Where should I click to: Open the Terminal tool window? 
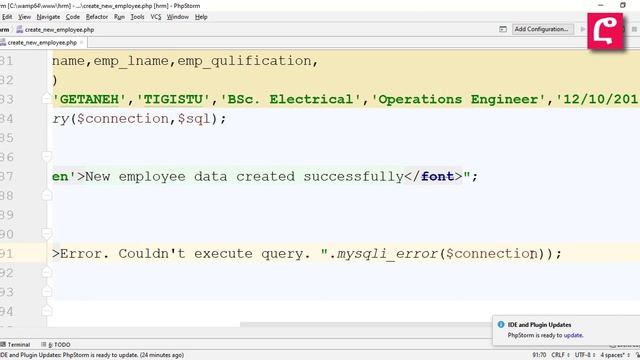[x=16, y=344]
